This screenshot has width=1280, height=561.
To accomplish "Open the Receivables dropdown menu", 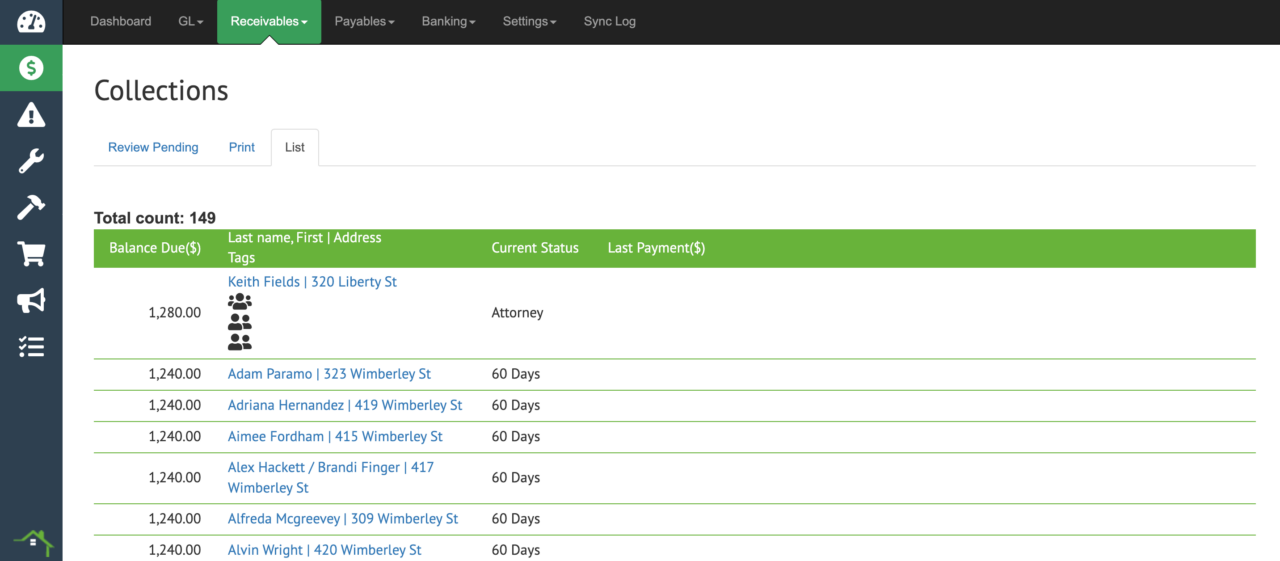I will coord(268,21).
